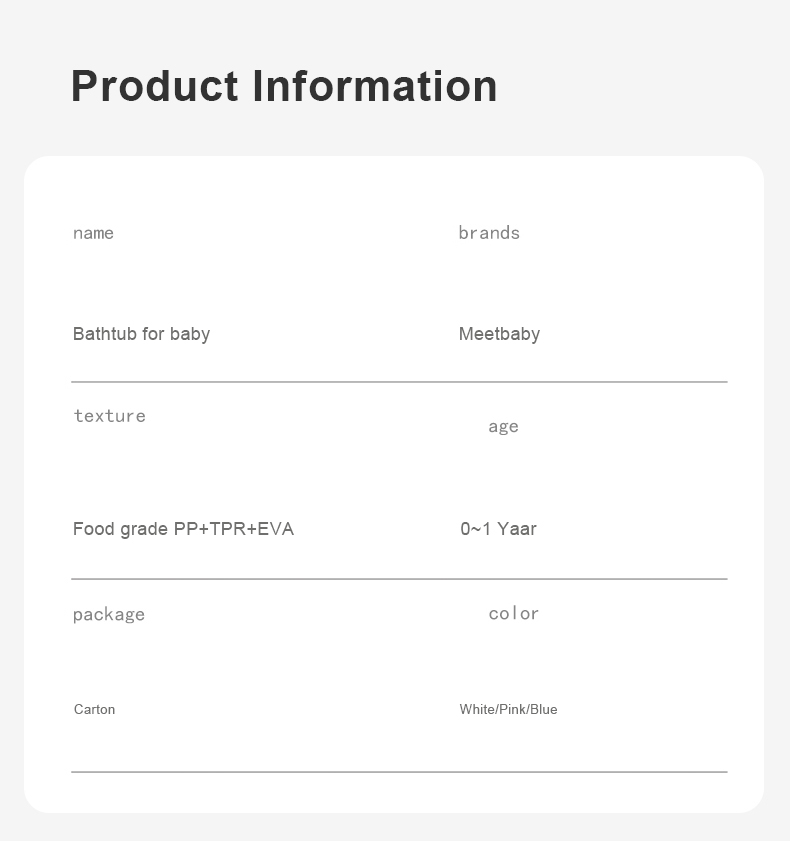Click the age field label
790x841 pixels.
coord(504,427)
